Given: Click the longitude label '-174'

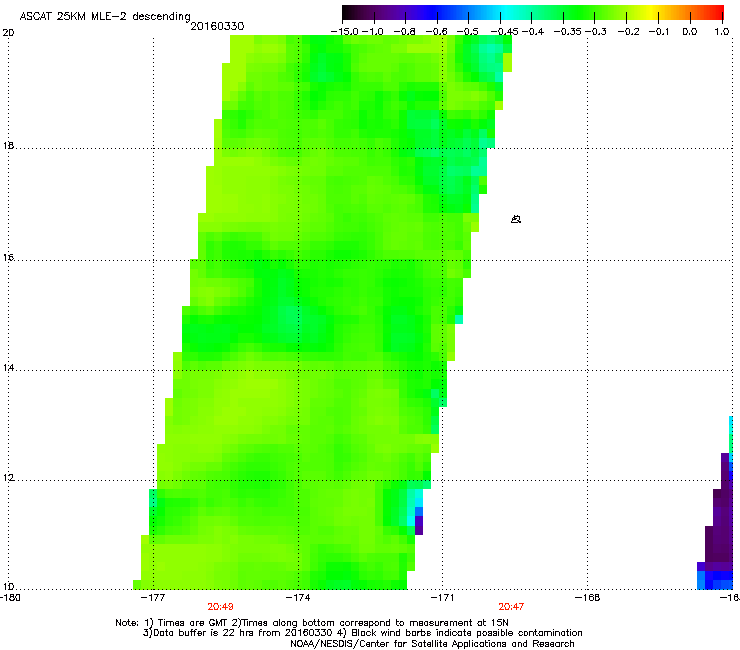Looking at the screenshot, I should point(298,597).
